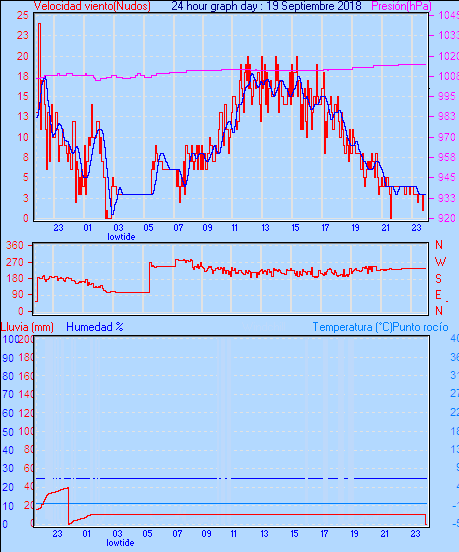Click the 'W' compass direction label
The width and height of the screenshot is (459, 552).
click(x=440, y=262)
